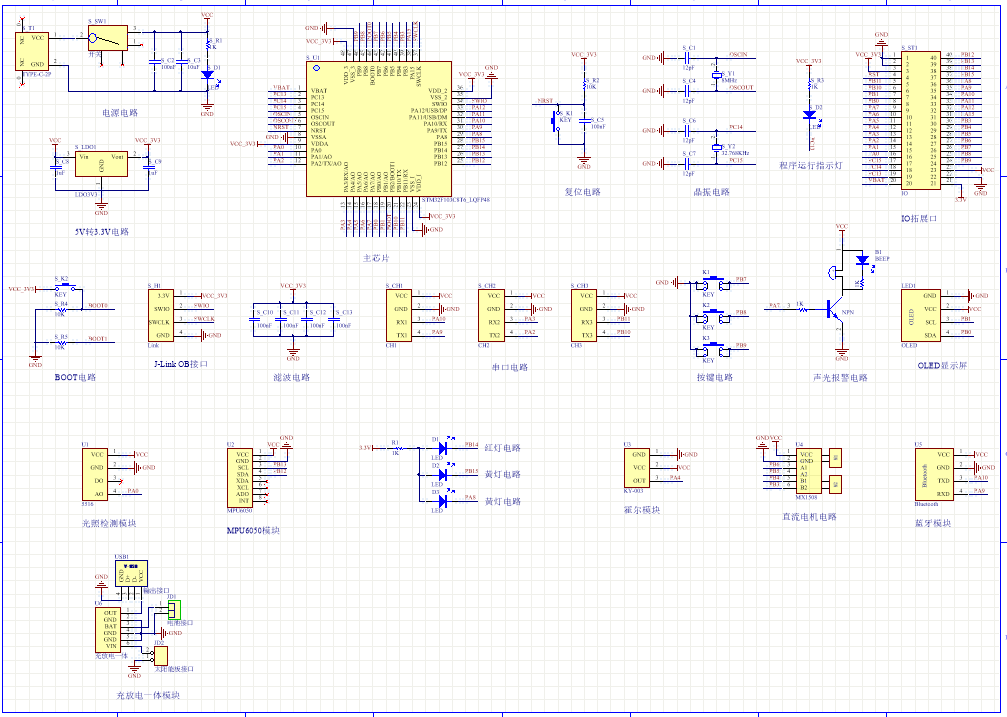The image size is (1007, 717).
Task: Click the '霍尔模块' label
Action: coord(642,509)
